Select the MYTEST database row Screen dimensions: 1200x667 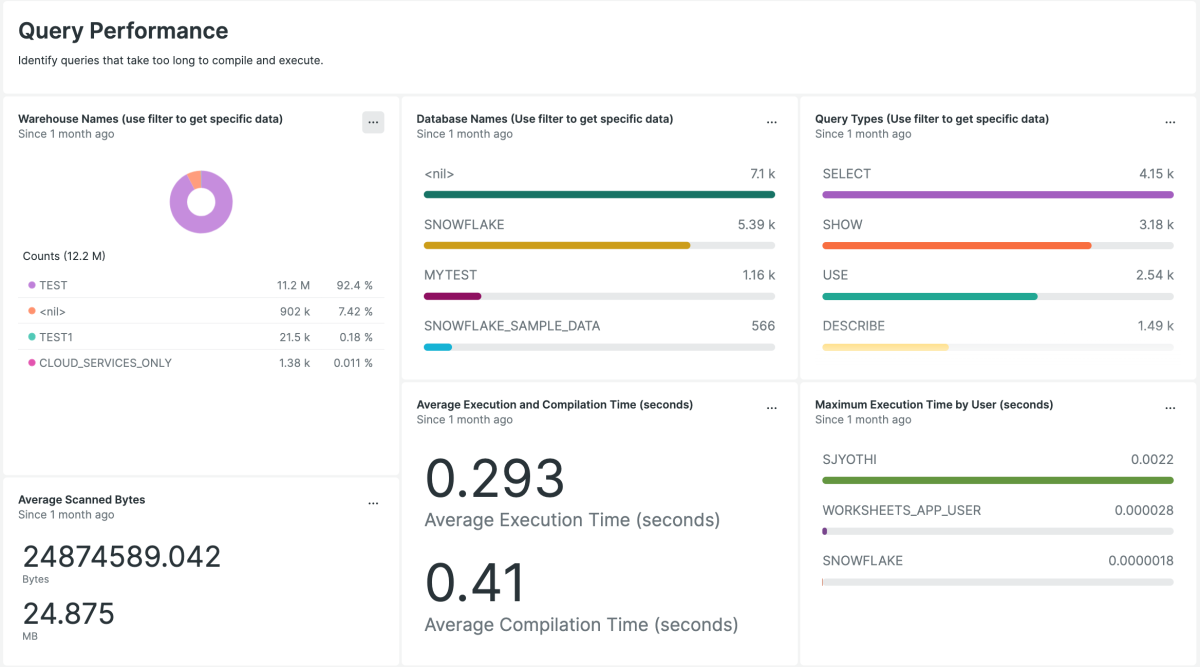[598, 285]
